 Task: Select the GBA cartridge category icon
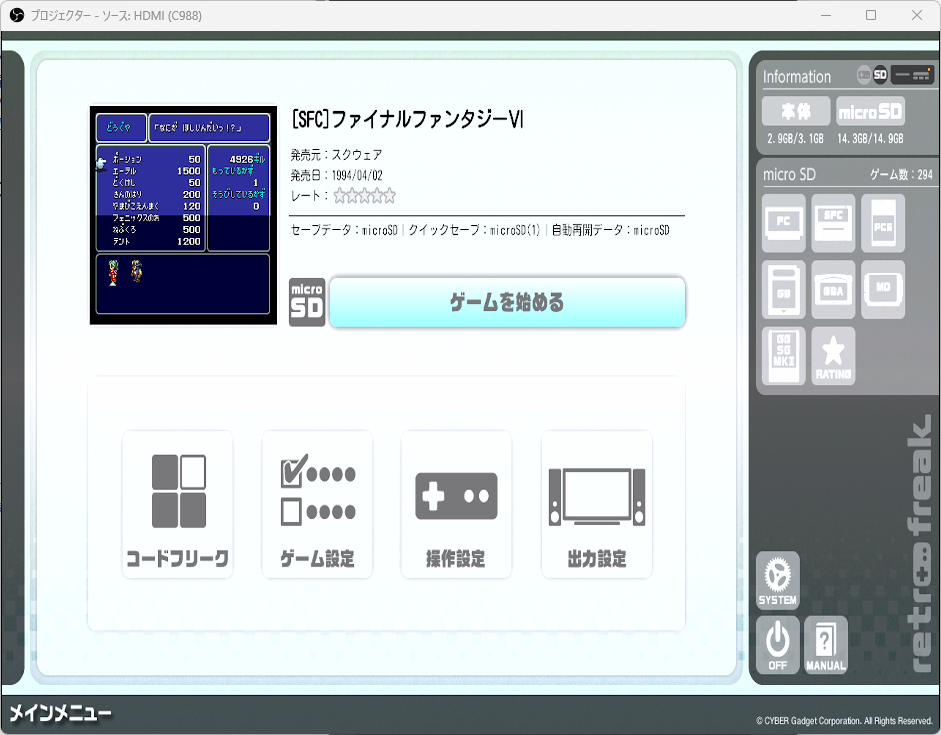[x=833, y=289]
